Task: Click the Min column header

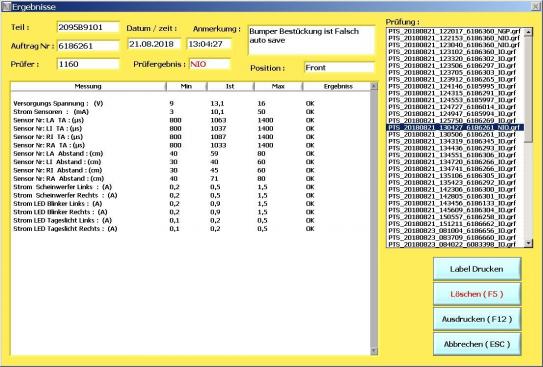Action: click(x=186, y=86)
